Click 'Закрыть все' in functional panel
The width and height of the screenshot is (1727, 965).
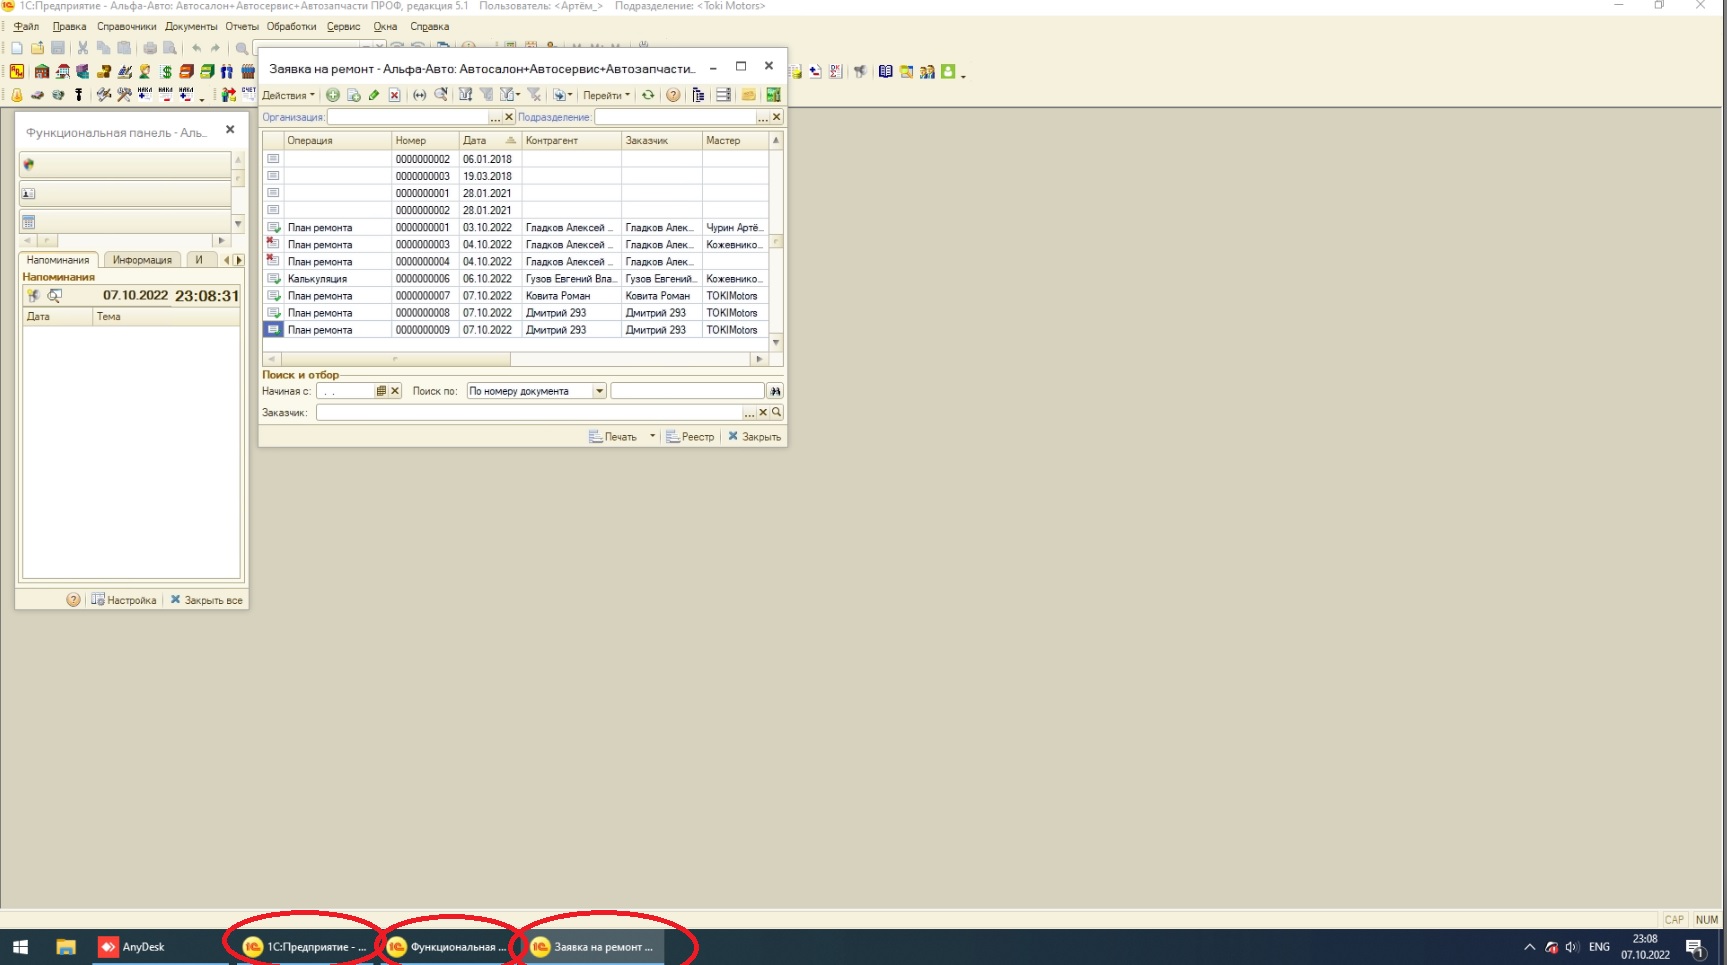pos(206,600)
